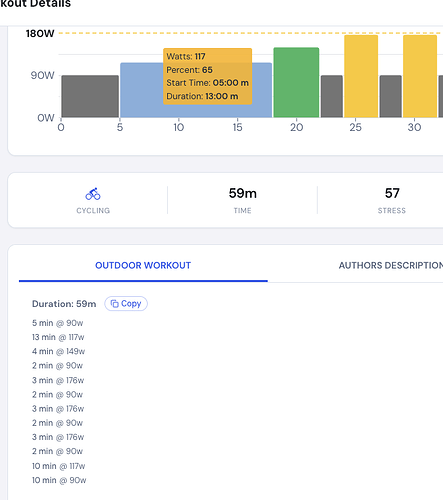
Task: Click the yellow bar at minute 25
Action: [x=361, y=76]
